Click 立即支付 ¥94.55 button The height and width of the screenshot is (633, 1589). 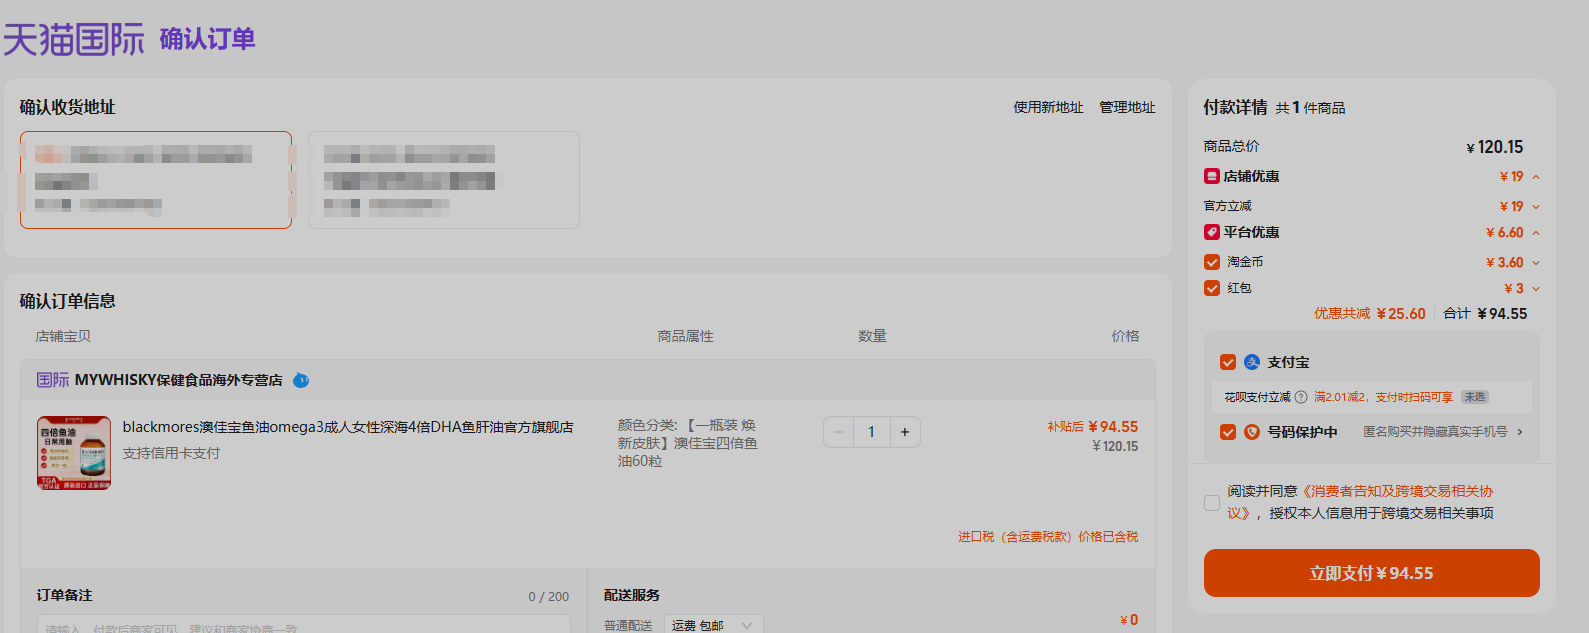click(1371, 573)
